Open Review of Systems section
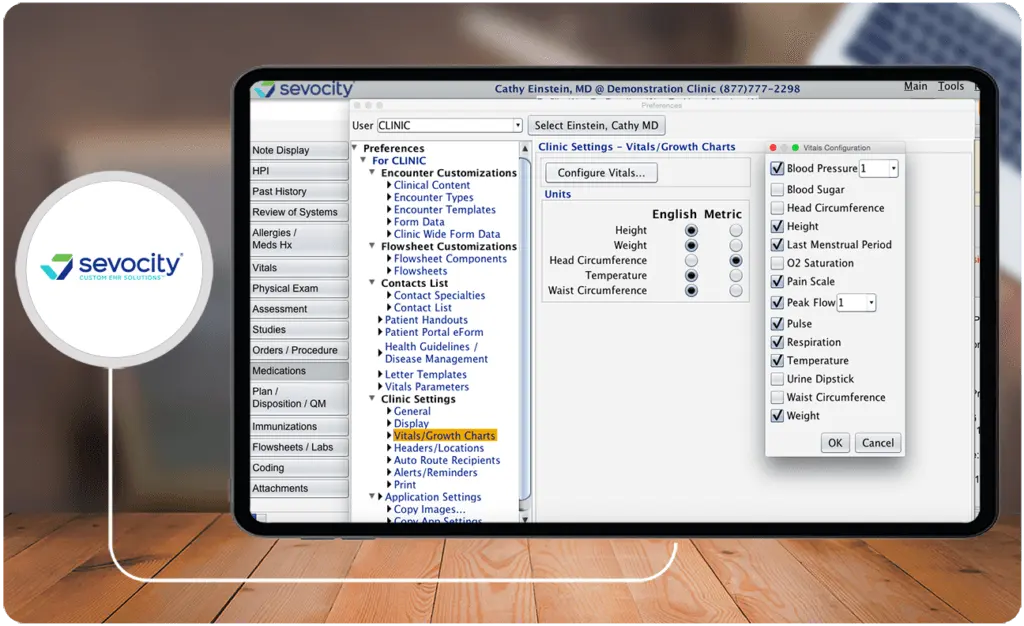The height and width of the screenshot is (626, 1024). click(x=299, y=212)
